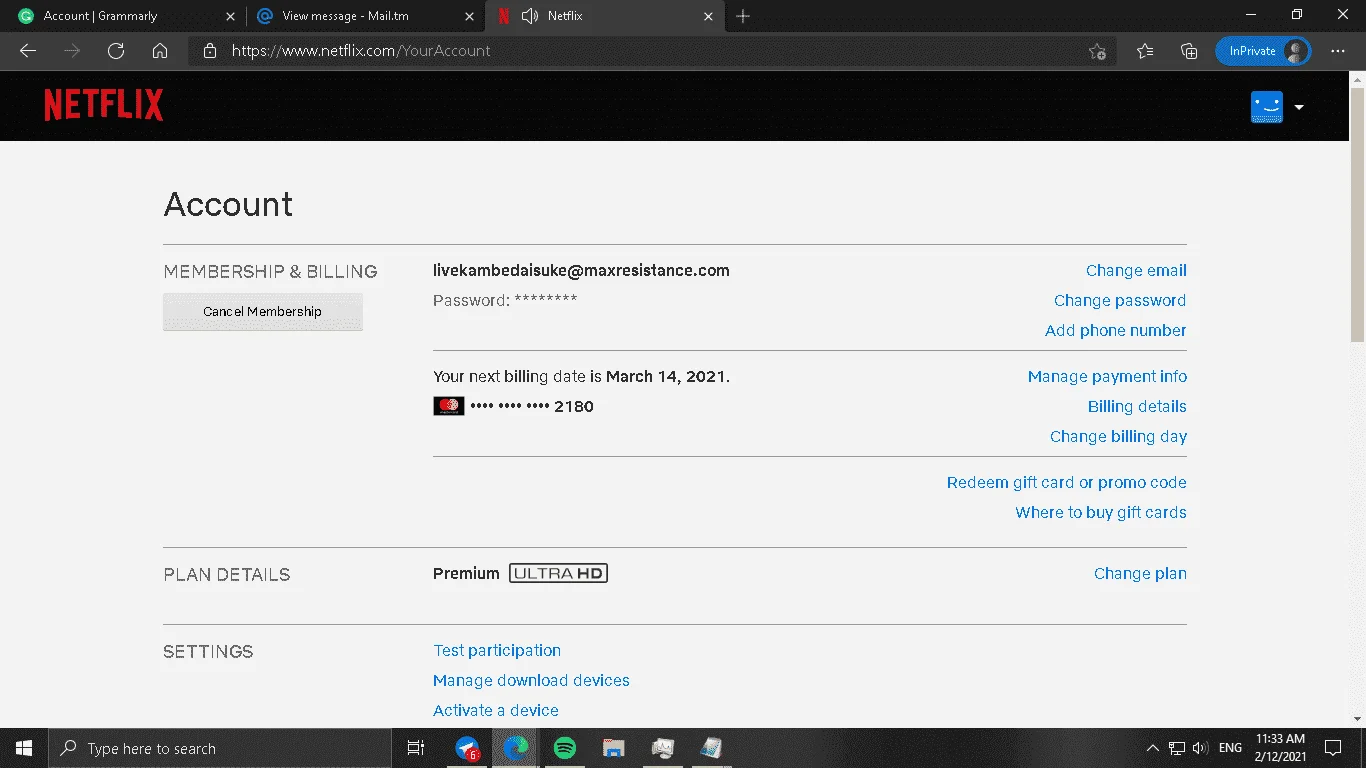
Task: Click the ENG language indicator
Action: 1230,748
